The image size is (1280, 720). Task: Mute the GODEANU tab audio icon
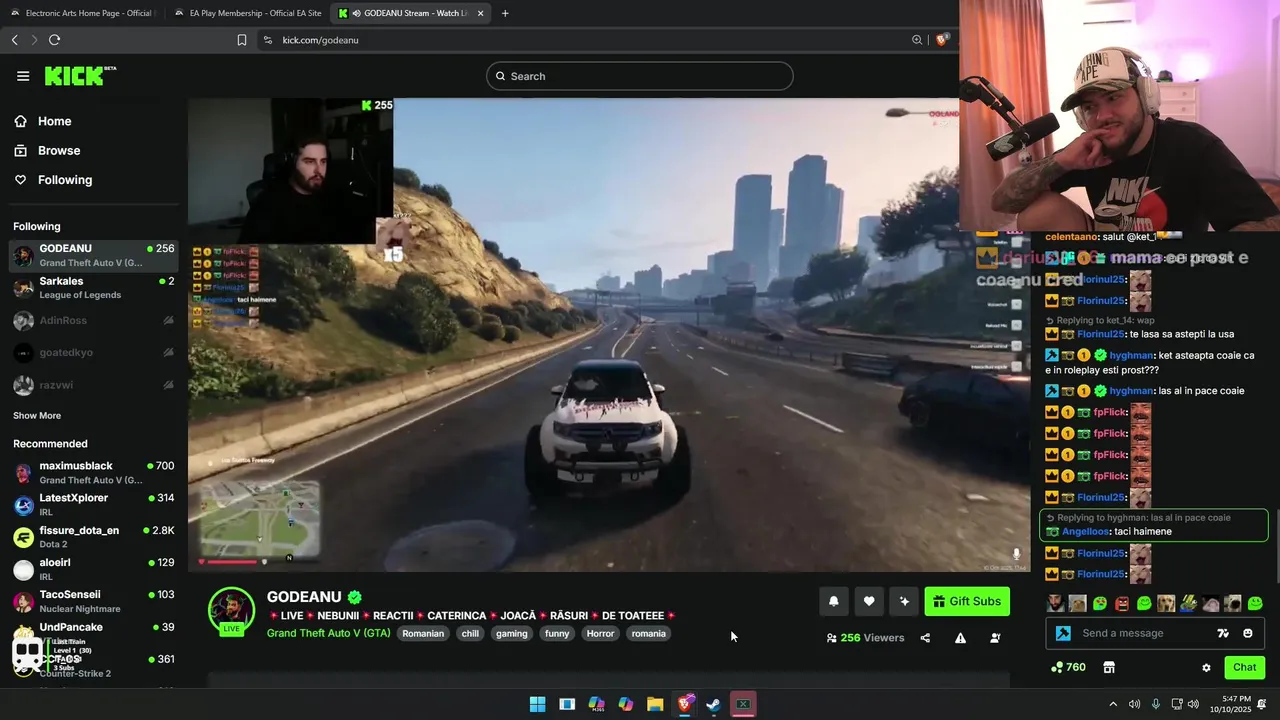tap(357, 13)
